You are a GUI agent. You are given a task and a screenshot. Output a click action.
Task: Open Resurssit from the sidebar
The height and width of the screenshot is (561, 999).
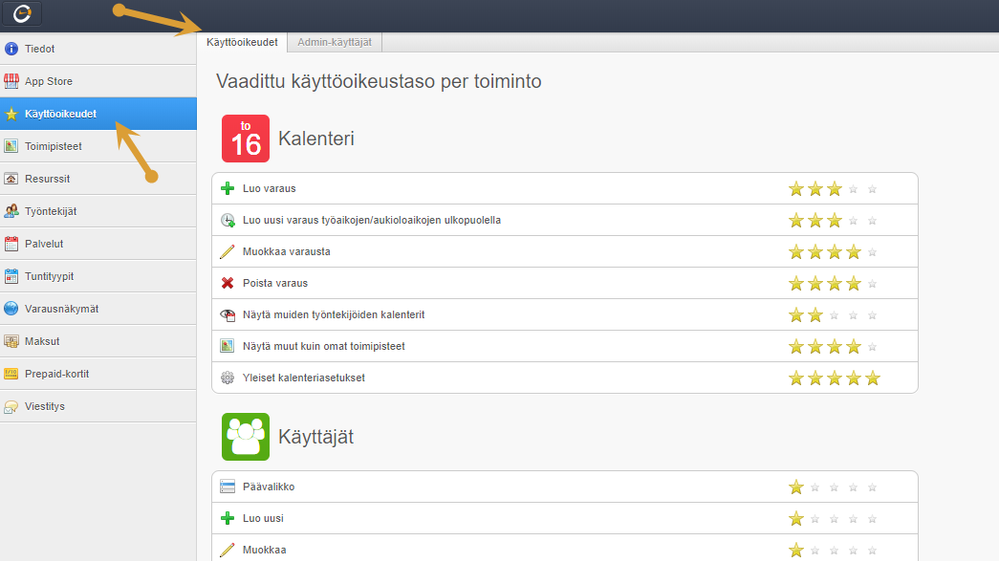tap(47, 179)
